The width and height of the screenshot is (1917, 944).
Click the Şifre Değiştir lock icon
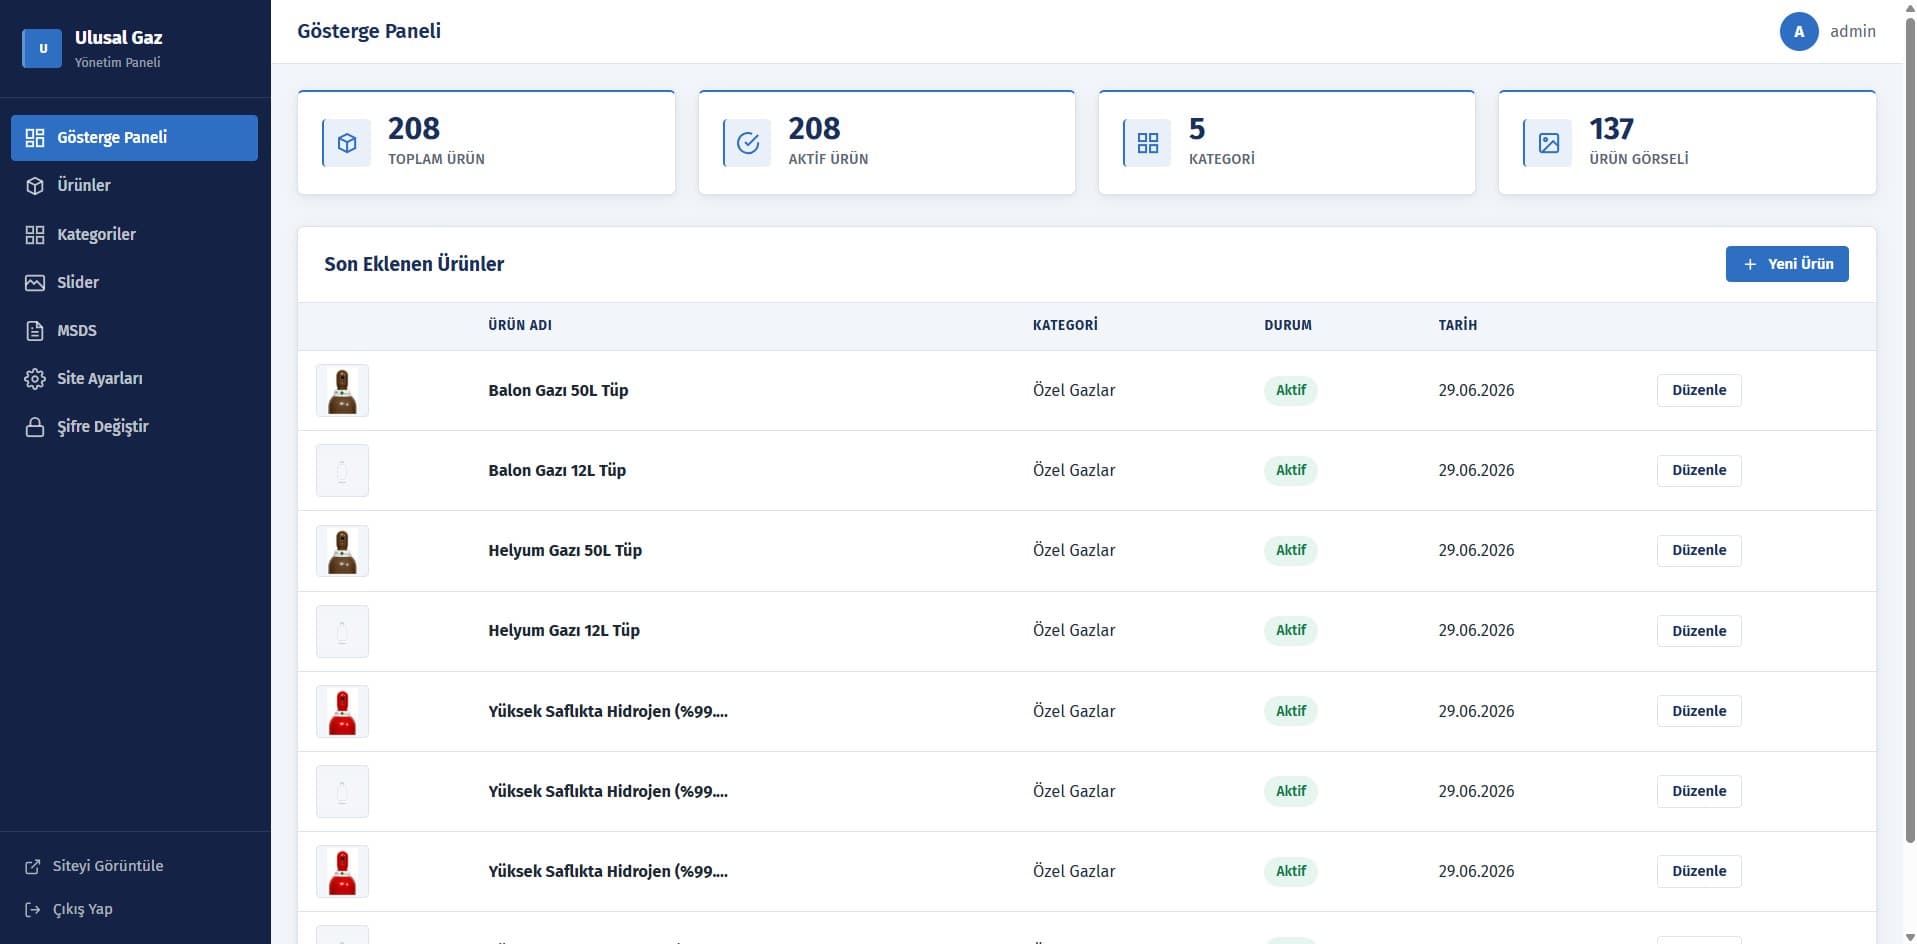coord(35,427)
